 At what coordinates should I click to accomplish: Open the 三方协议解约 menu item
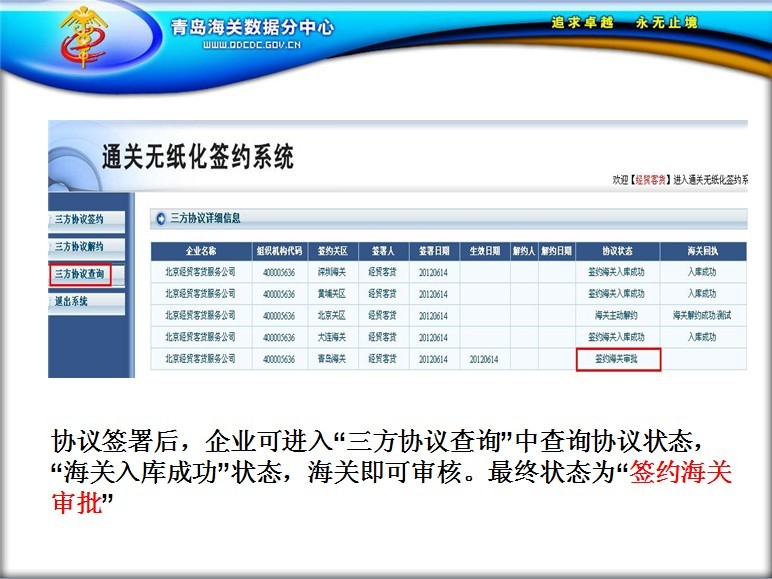(79, 246)
